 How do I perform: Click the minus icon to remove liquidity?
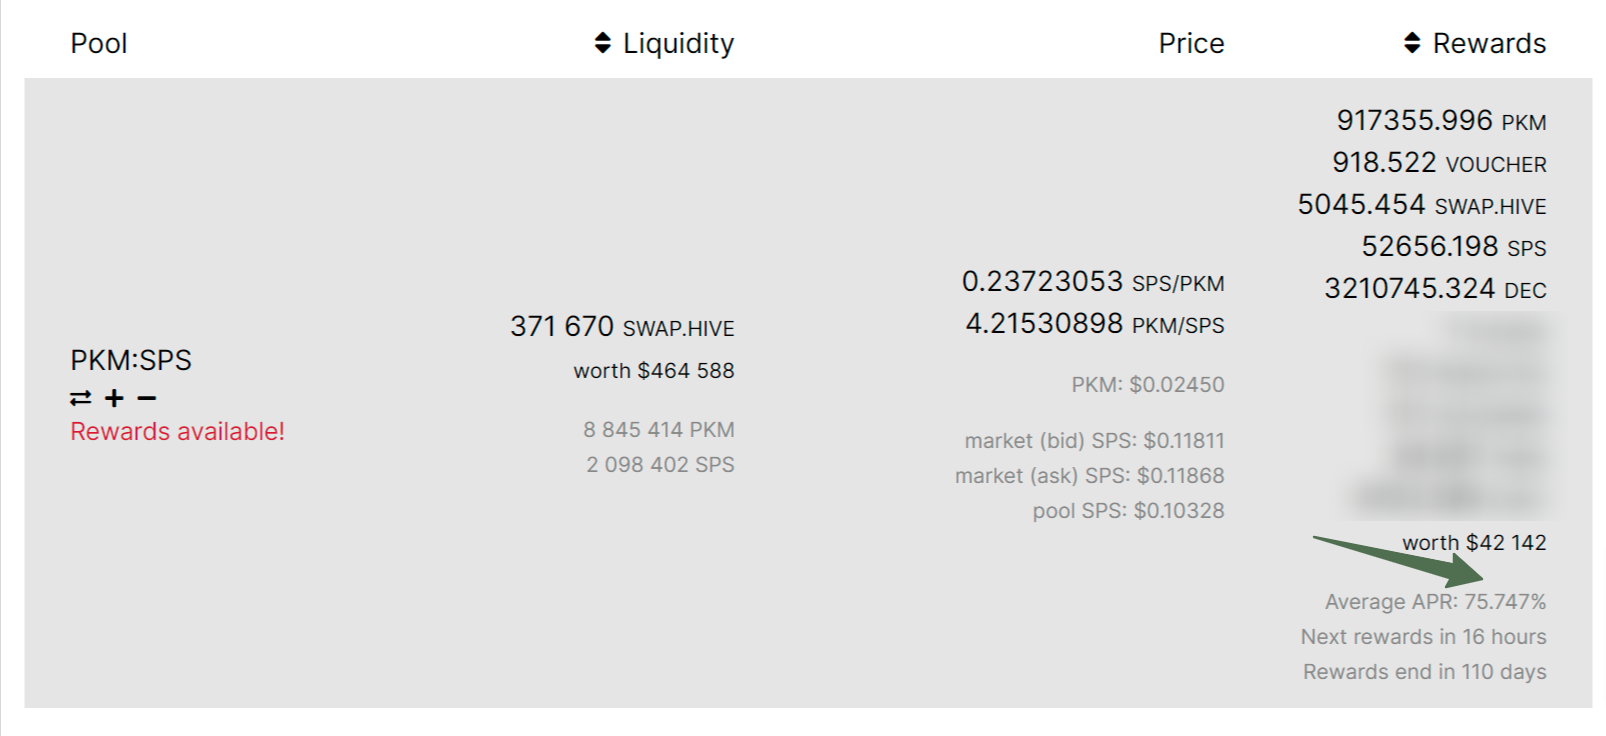tap(147, 398)
